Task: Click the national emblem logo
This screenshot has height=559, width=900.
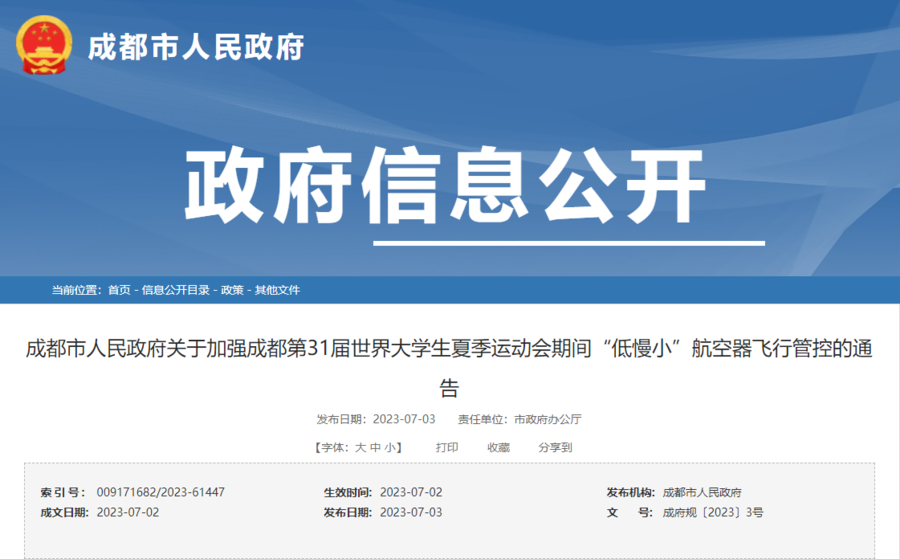Action: click(x=43, y=45)
